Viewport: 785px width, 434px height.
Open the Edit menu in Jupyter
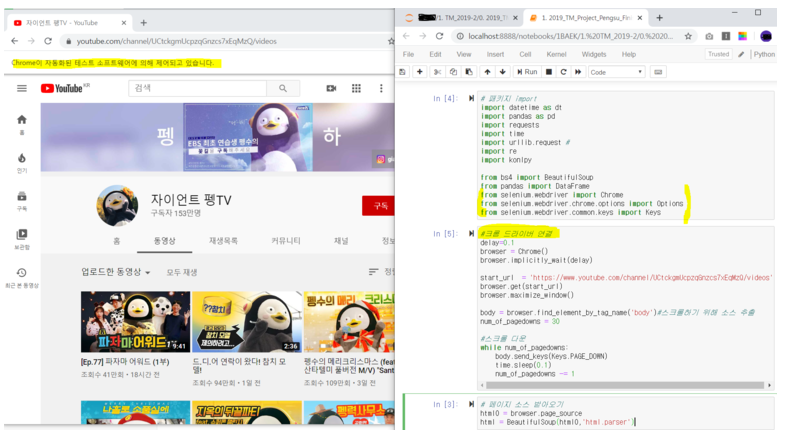pos(435,54)
